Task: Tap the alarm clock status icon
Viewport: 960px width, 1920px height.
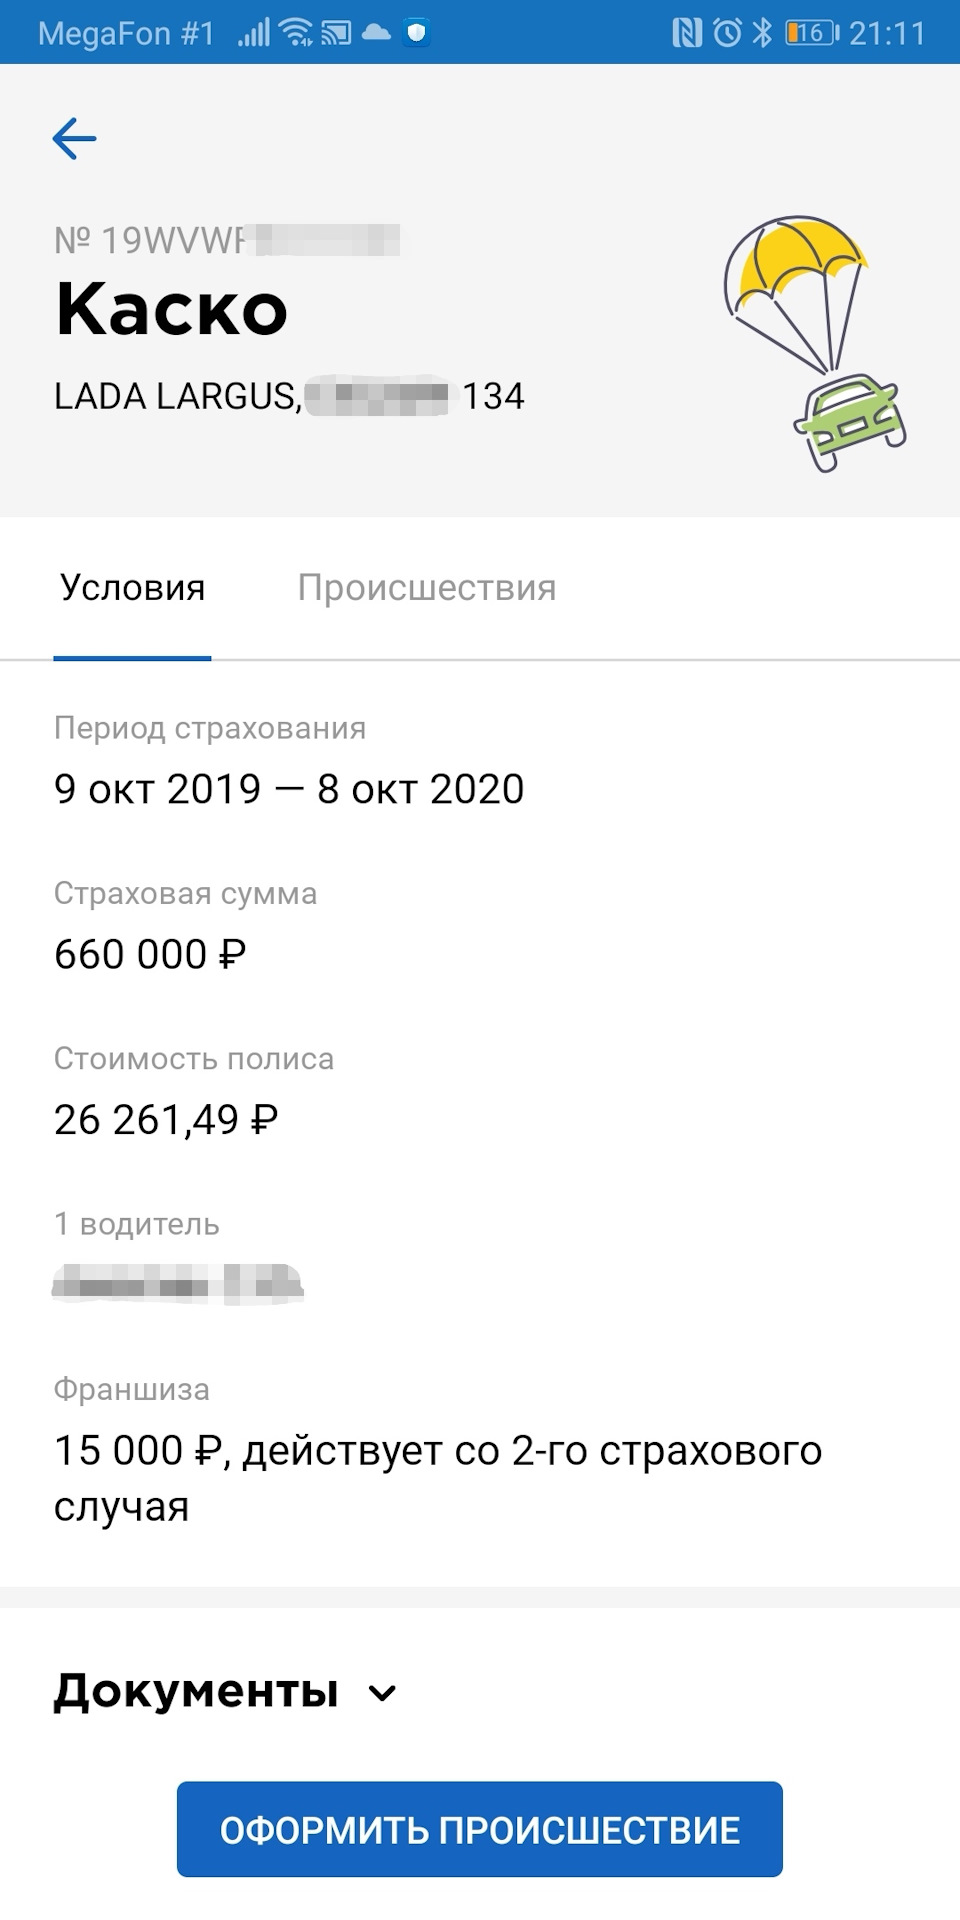Action: 727,33
